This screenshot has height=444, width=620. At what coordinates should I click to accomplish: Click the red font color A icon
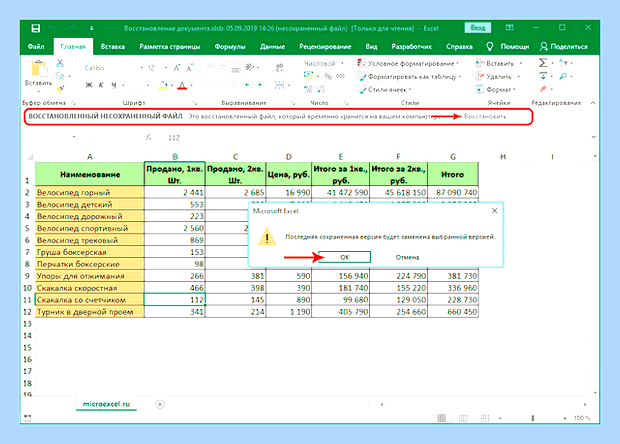(x=182, y=85)
